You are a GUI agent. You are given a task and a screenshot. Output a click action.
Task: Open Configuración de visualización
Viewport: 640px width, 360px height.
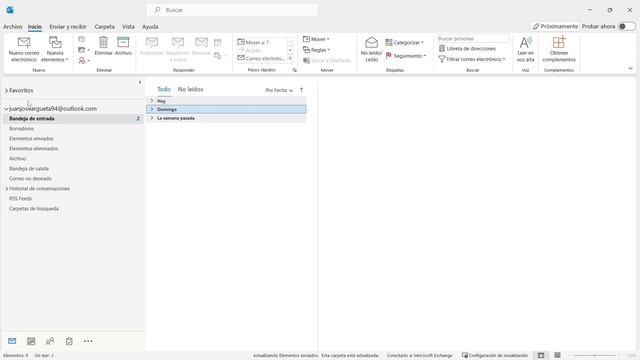495,356
